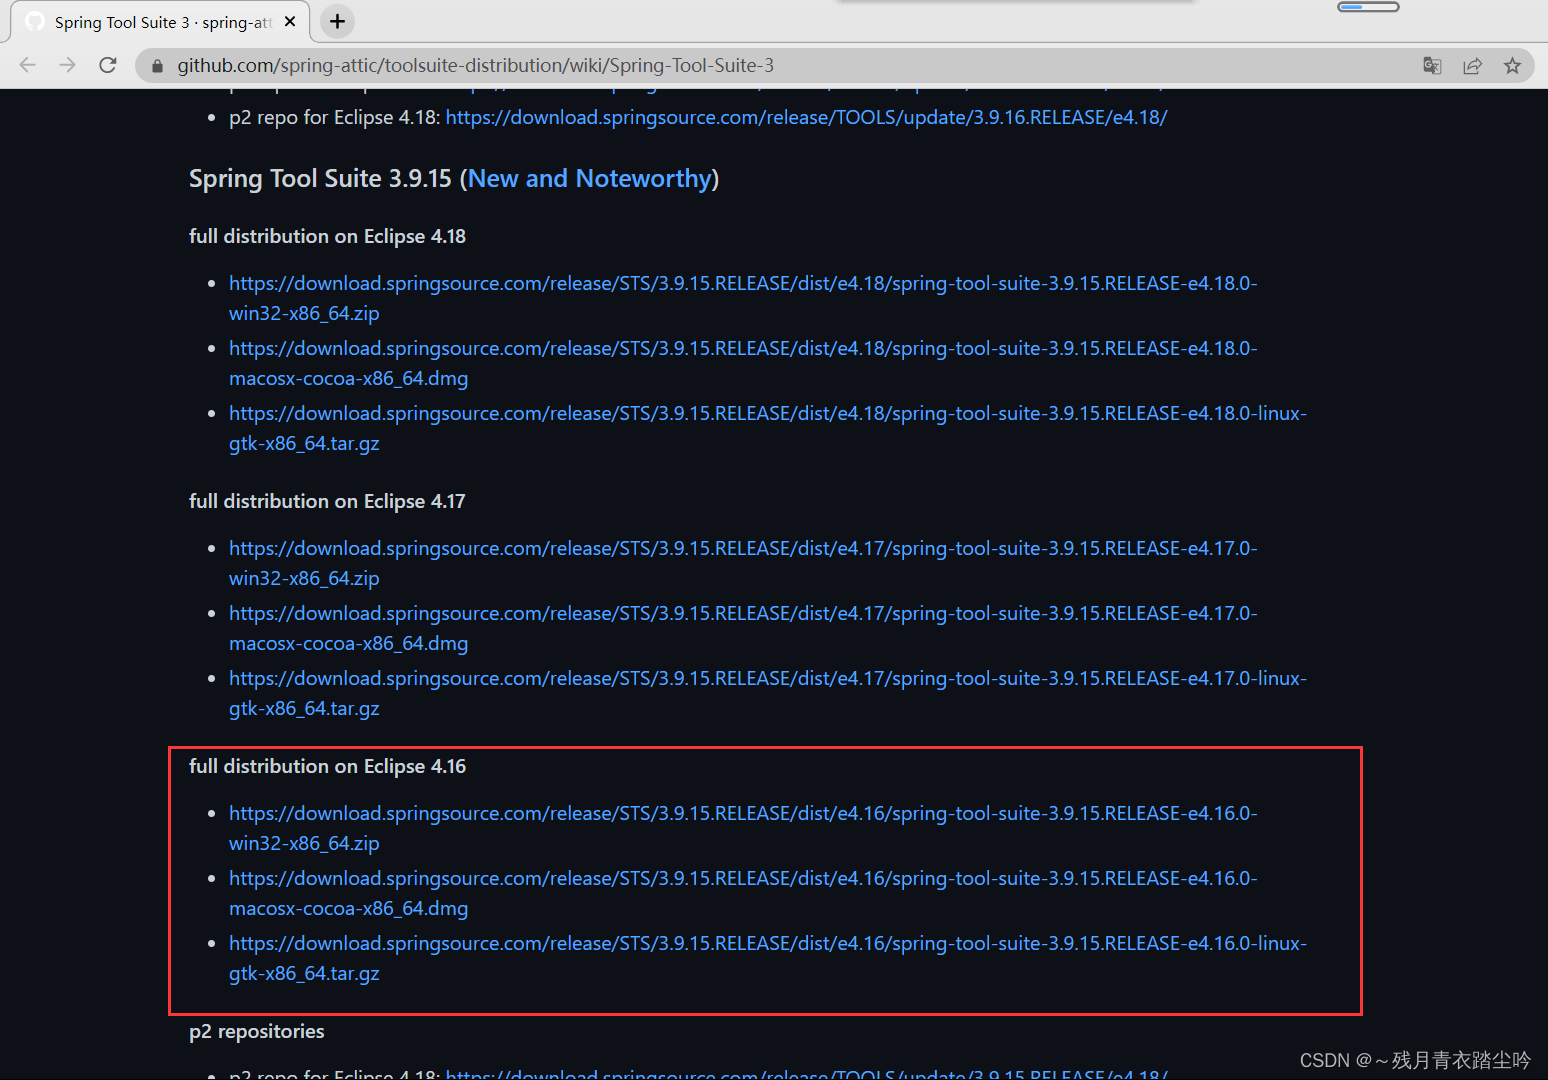Open the New and Noteworthy link
This screenshot has width=1548, height=1080.
click(x=590, y=178)
